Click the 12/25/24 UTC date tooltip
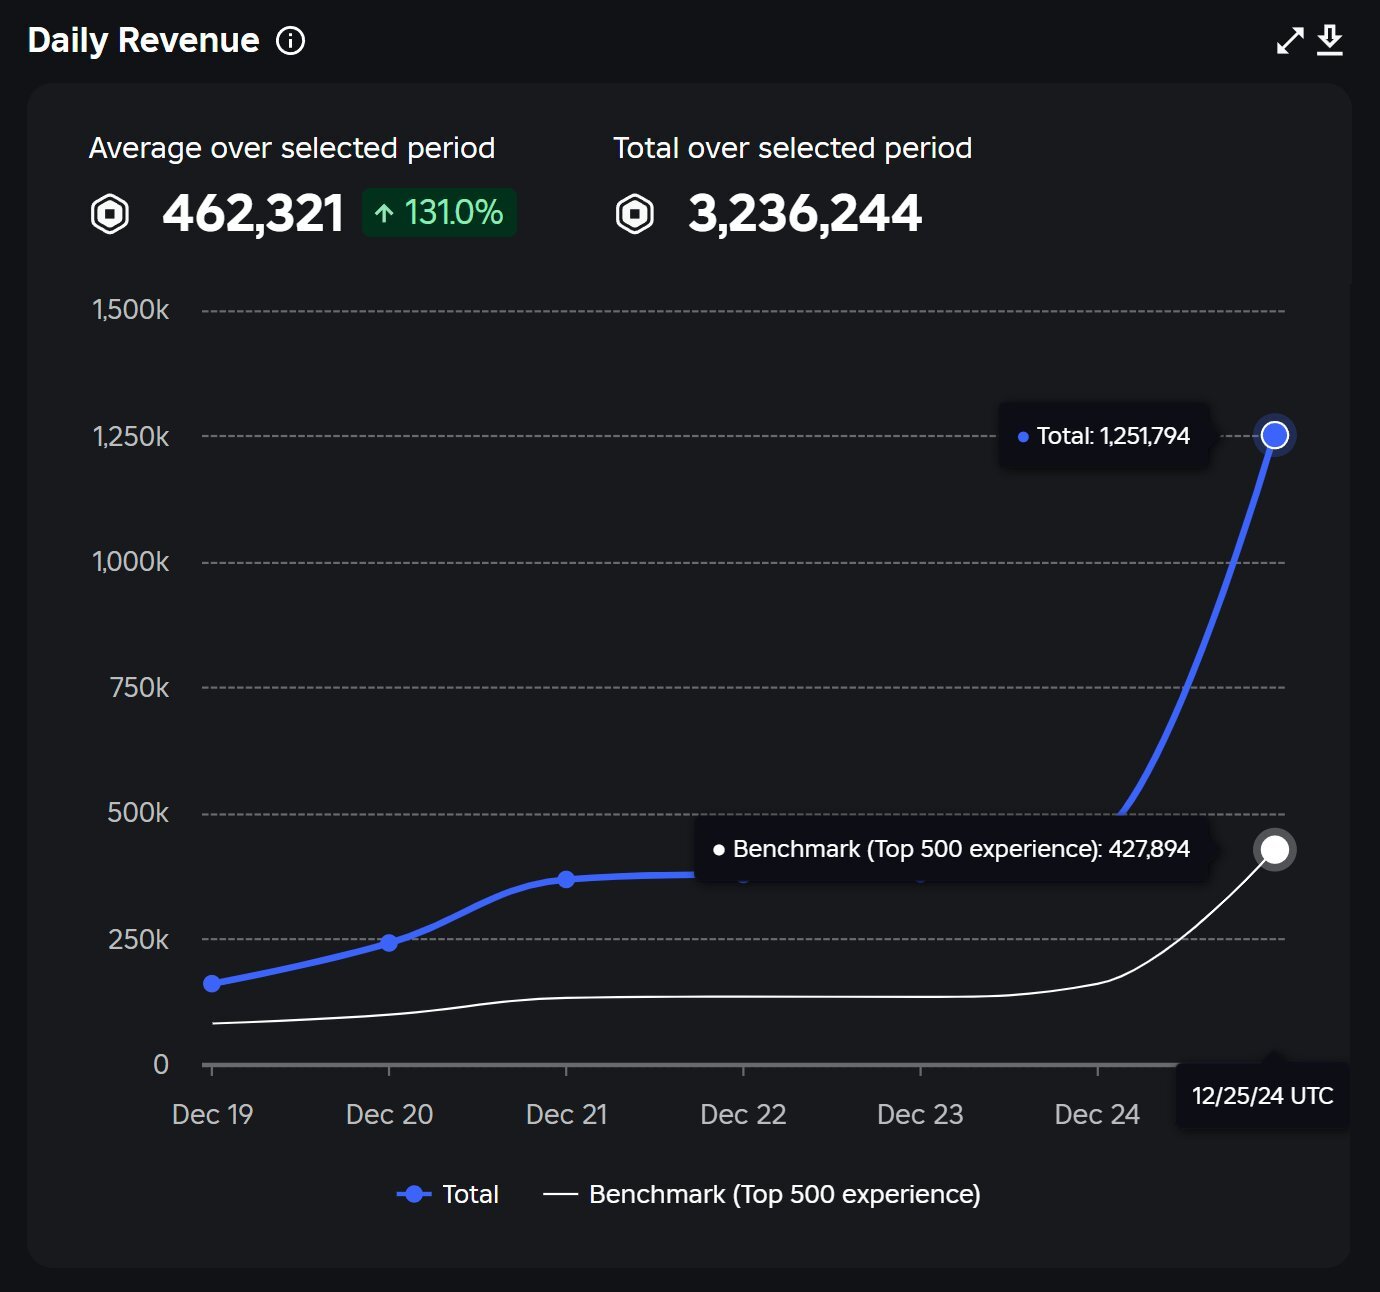1380x1292 pixels. [1262, 1096]
